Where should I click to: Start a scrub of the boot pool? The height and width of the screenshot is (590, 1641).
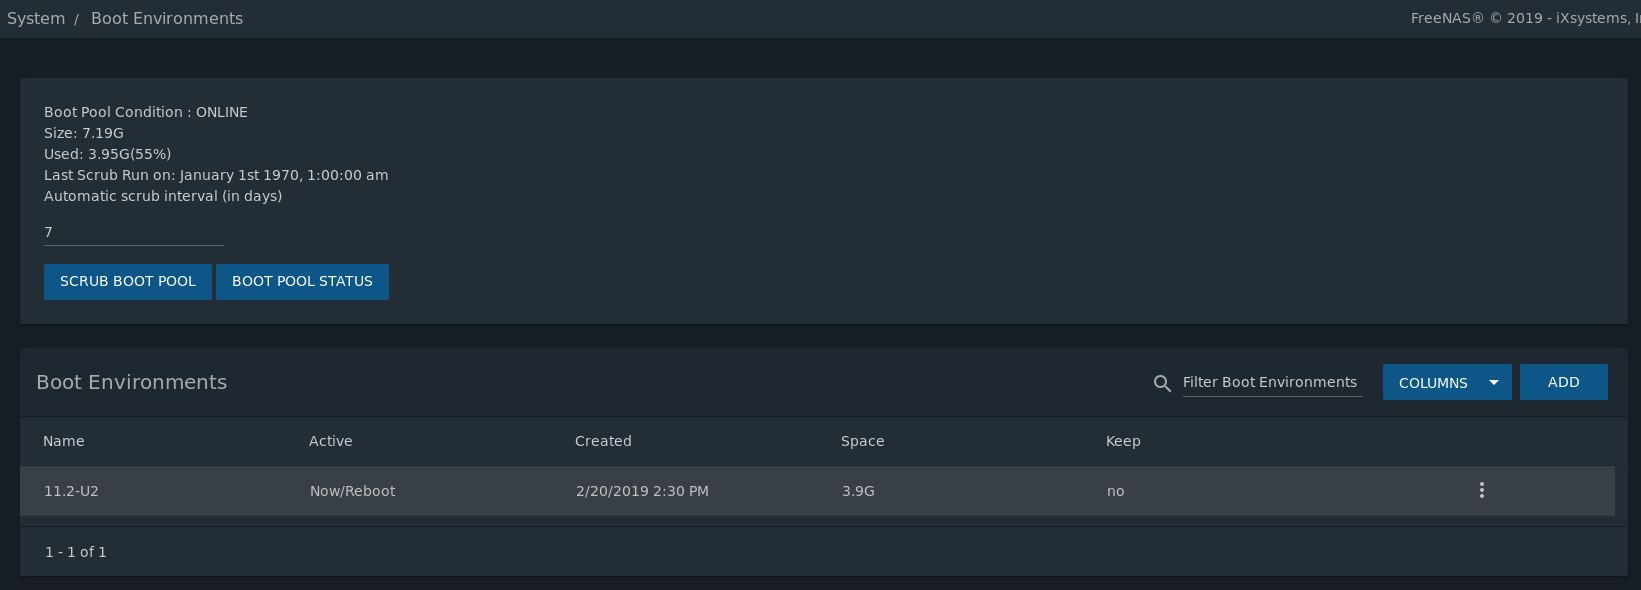pyautogui.click(x=128, y=282)
